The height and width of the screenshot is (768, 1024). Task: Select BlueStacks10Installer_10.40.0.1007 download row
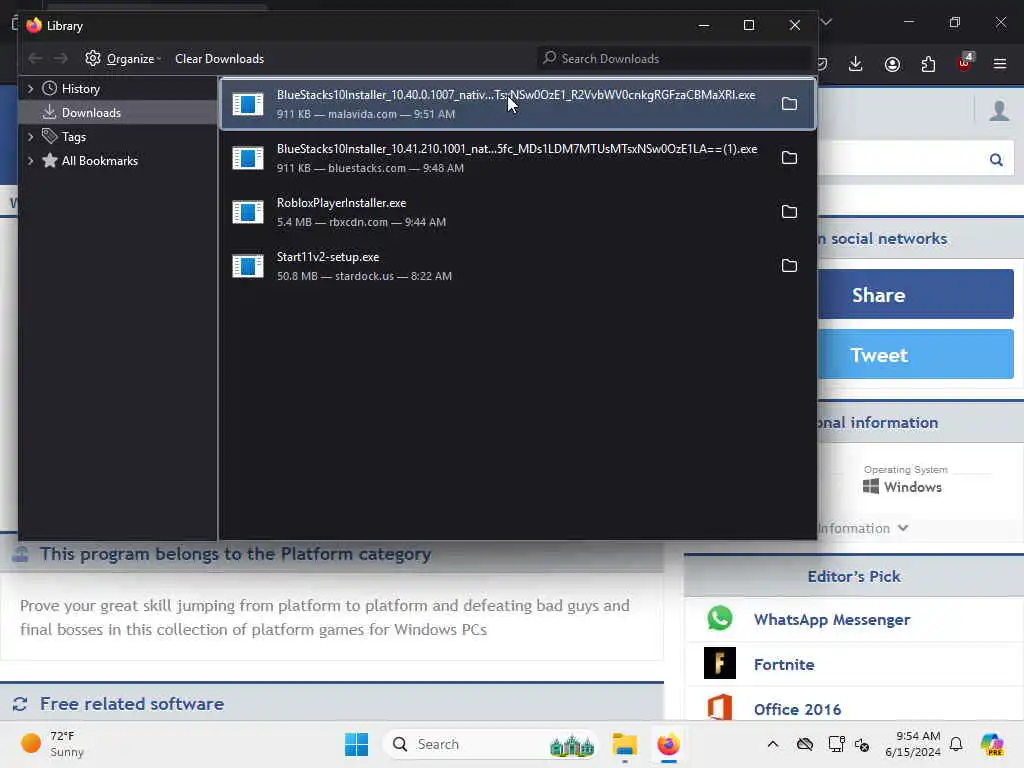coord(518,104)
